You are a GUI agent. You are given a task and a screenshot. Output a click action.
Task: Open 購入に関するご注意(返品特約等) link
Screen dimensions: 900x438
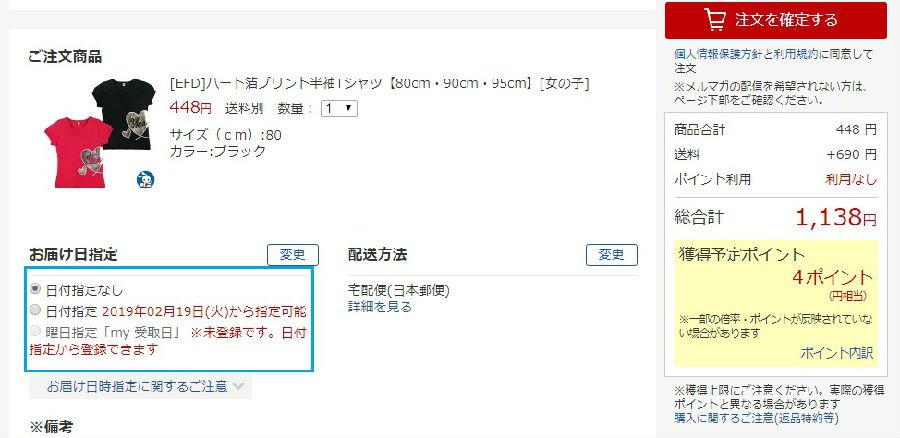click(x=757, y=418)
